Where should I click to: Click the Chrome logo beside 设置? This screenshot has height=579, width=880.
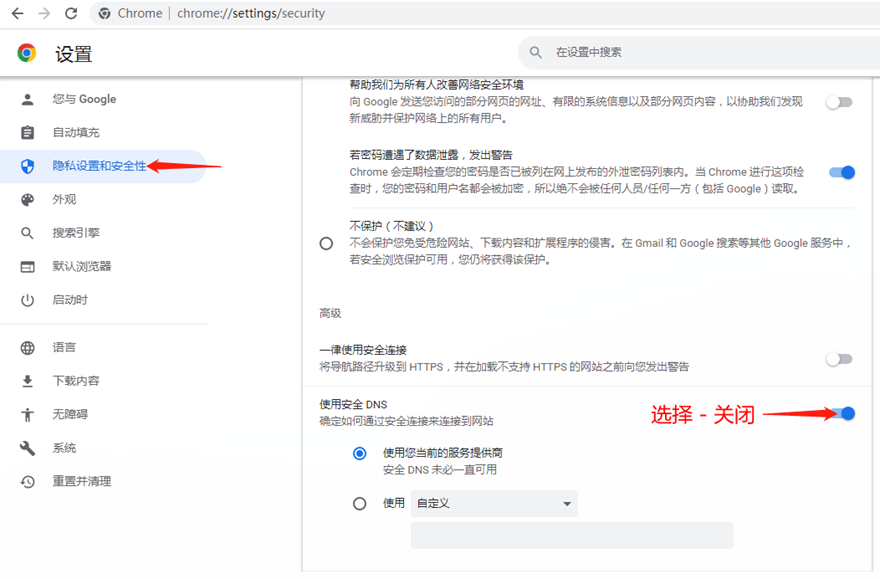[27, 53]
